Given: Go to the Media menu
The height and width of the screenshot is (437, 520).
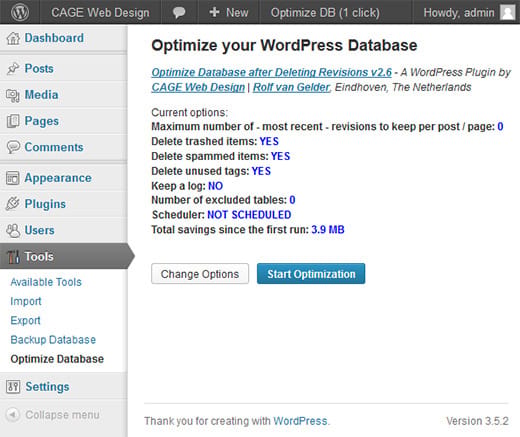Looking at the screenshot, I should pos(42,95).
